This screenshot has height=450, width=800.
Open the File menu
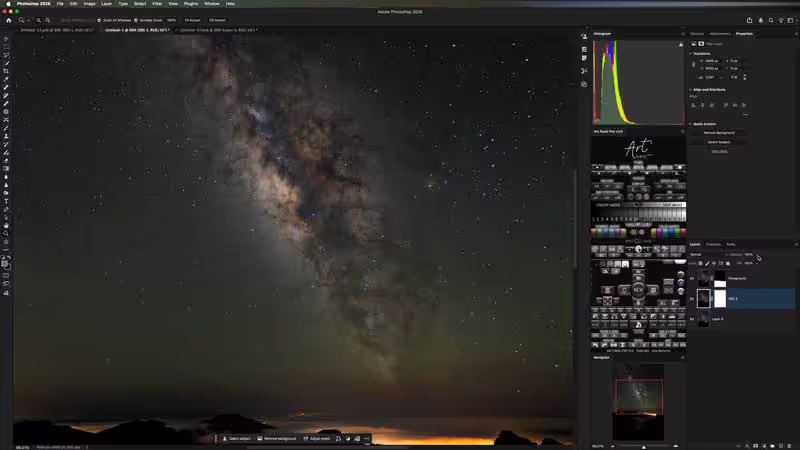pyautogui.click(x=60, y=4)
